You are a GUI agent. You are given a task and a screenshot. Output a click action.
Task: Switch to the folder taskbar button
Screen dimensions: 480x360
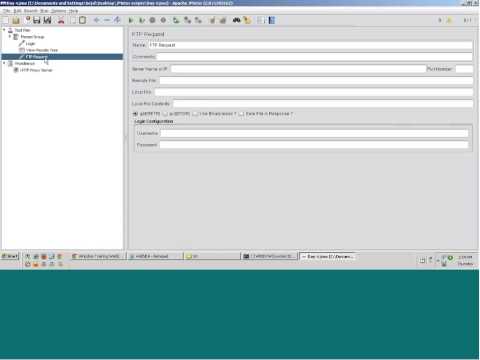click(x=212, y=256)
